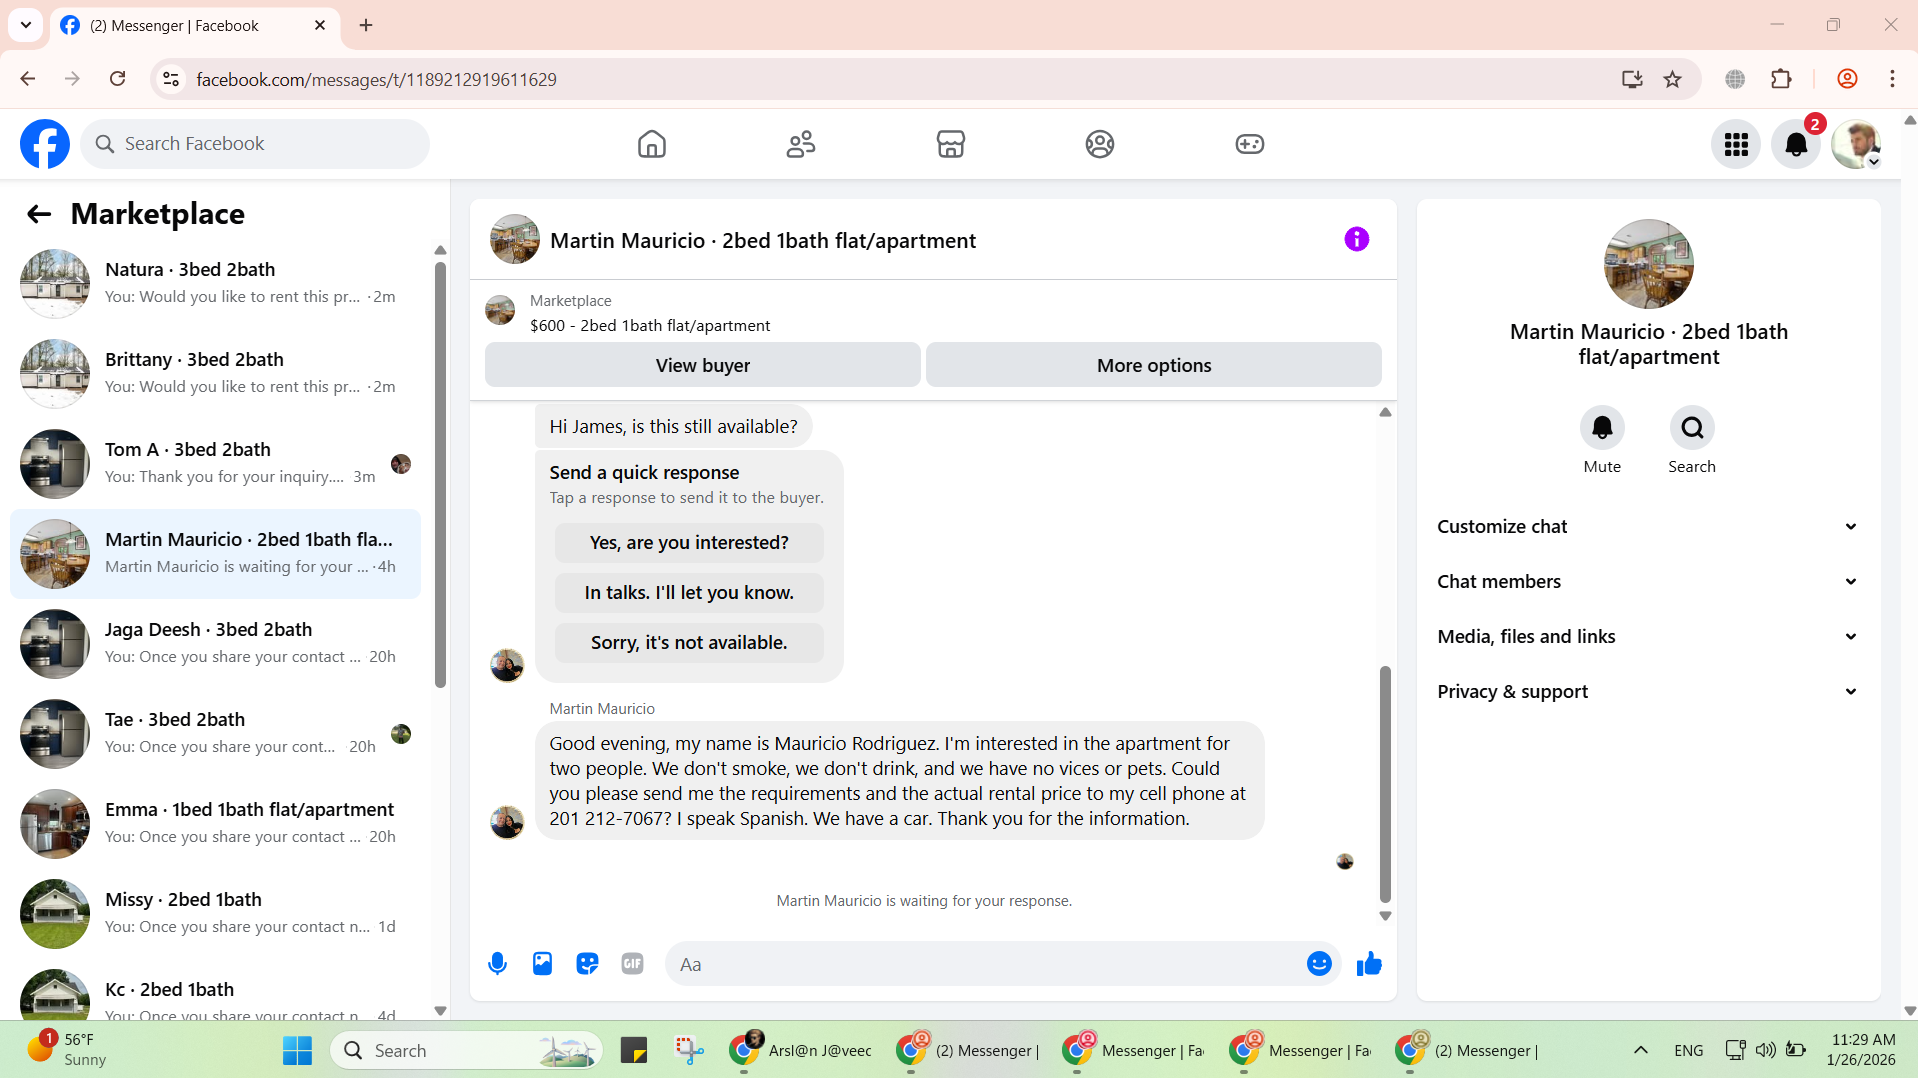Screen dimensions: 1918x1078
Task: Open the browser extensions puzzle icon
Action: tap(1781, 79)
